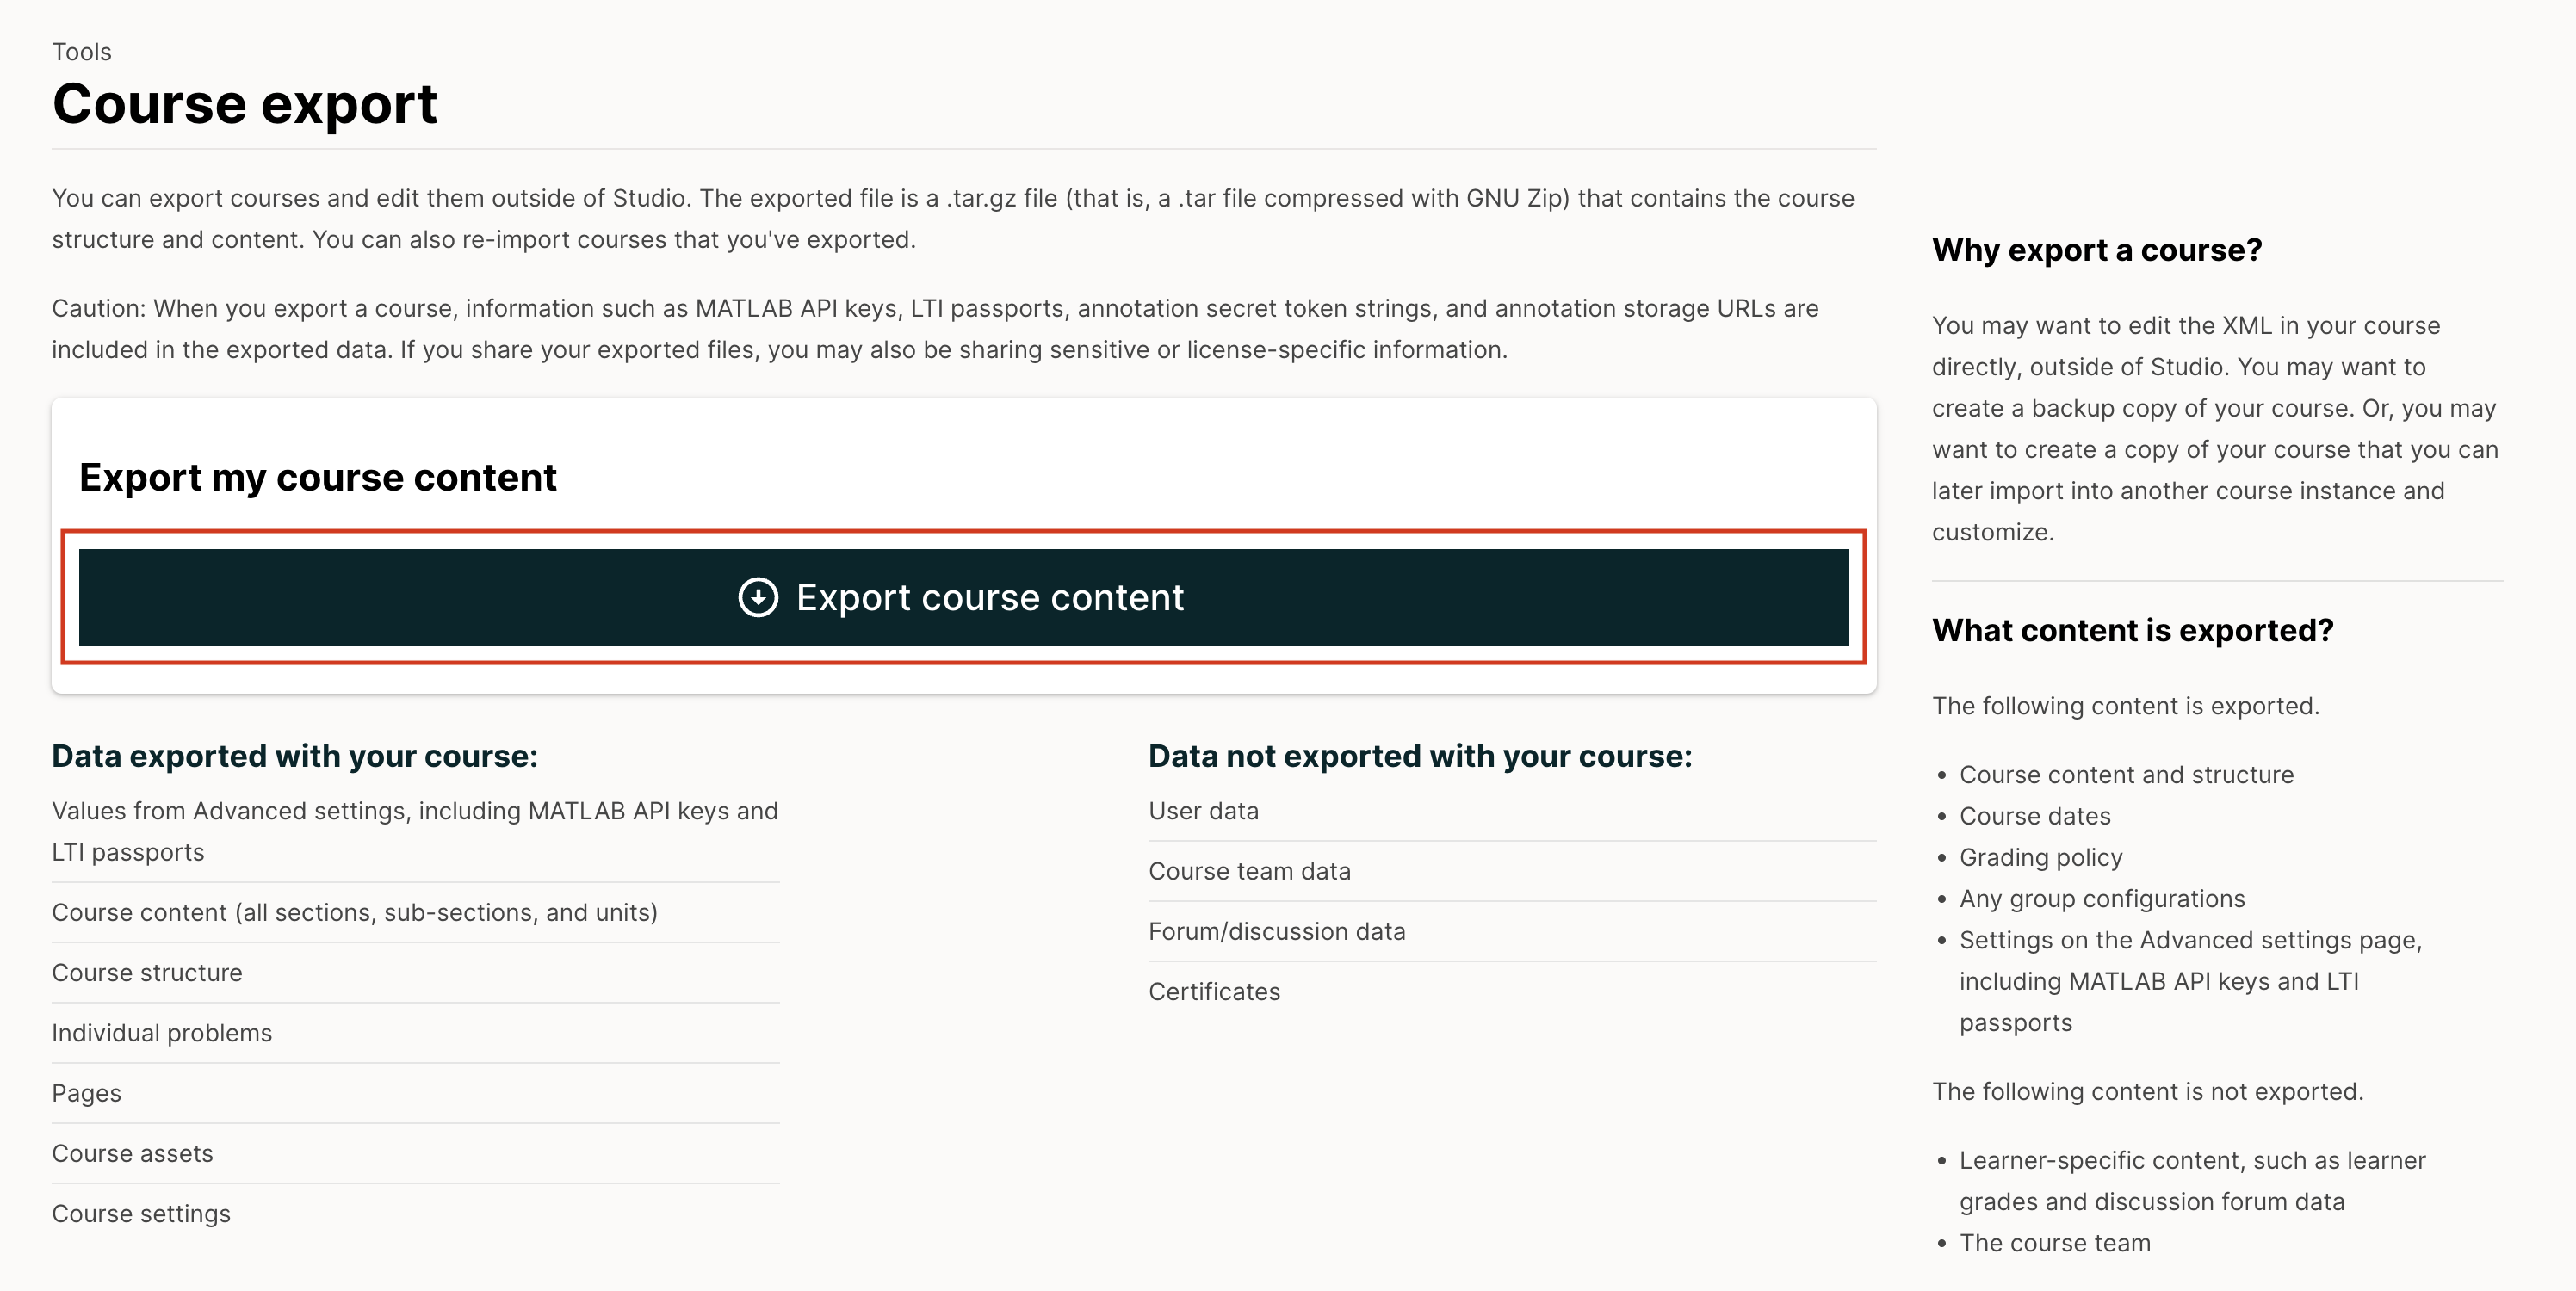The width and height of the screenshot is (2576, 1291).
Task: Click the What content is exported? heading
Action: coord(2132,631)
